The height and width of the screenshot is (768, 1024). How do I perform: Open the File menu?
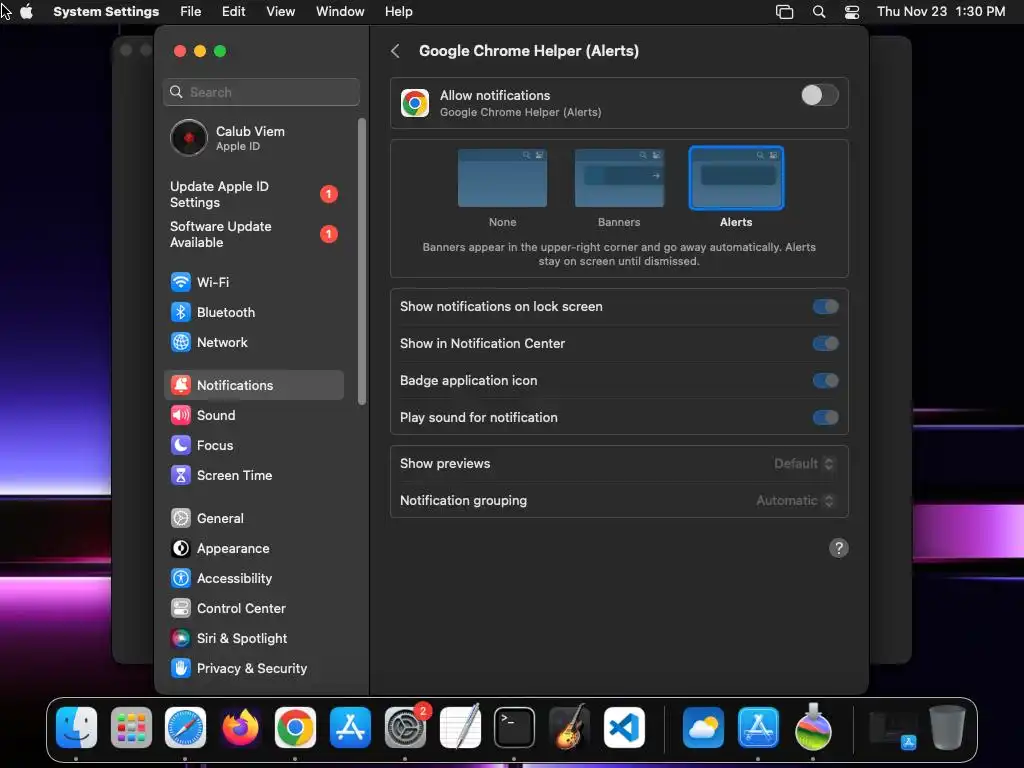coord(191,12)
